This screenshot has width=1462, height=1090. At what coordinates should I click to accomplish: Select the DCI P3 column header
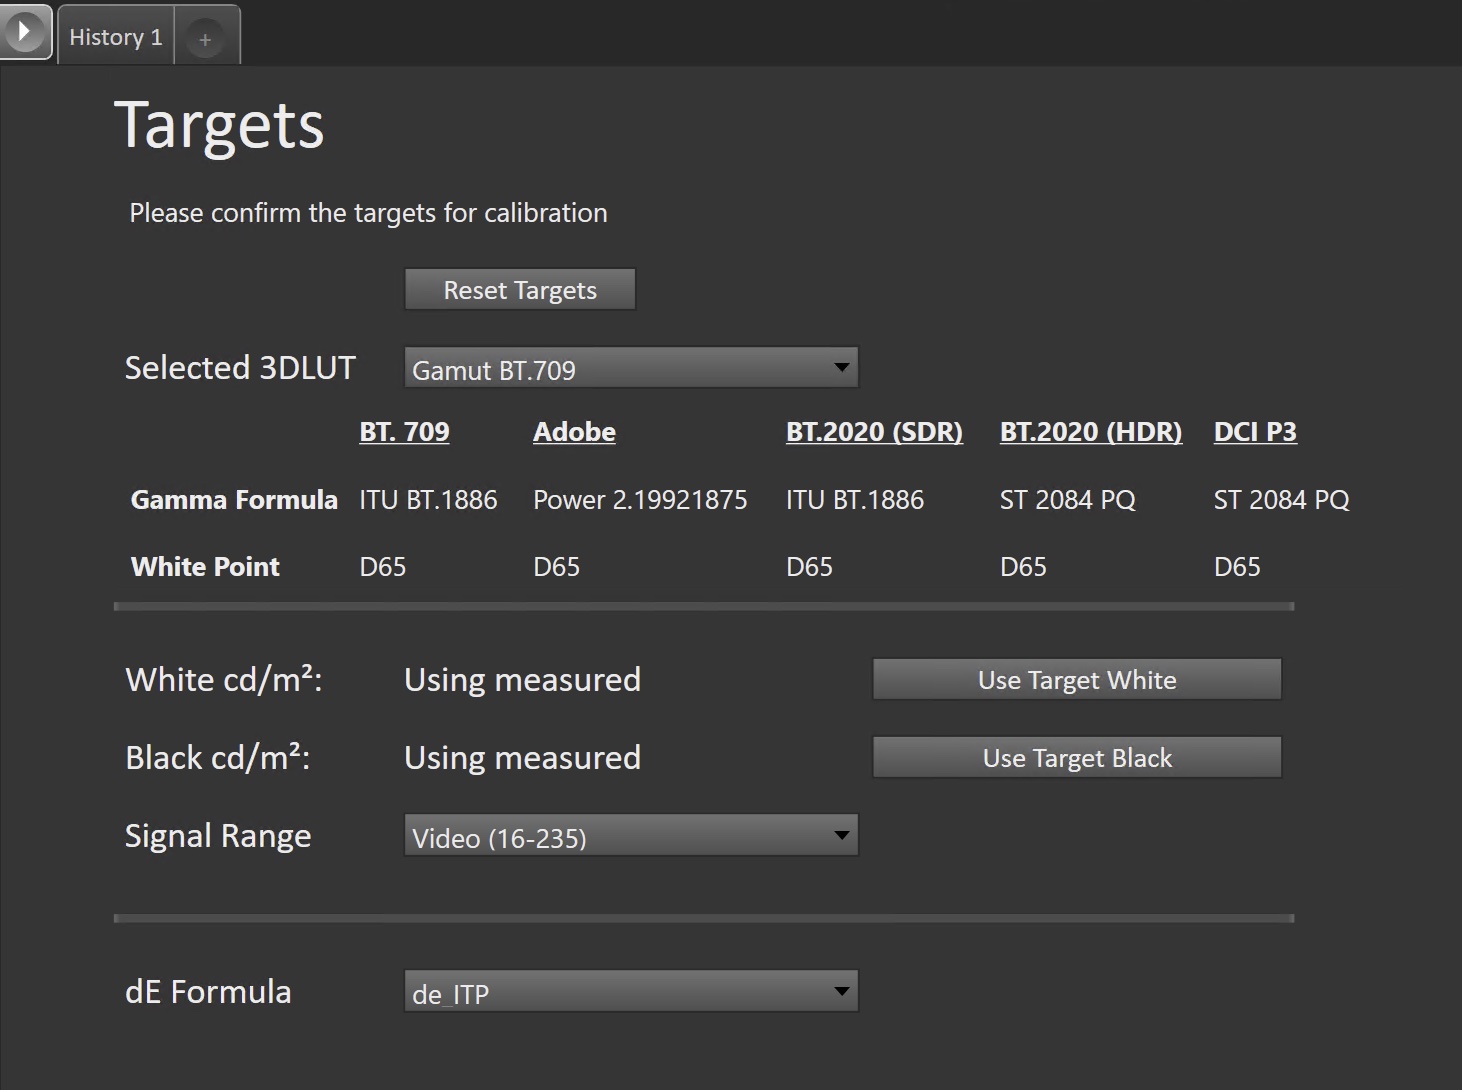click(1254, 432)
